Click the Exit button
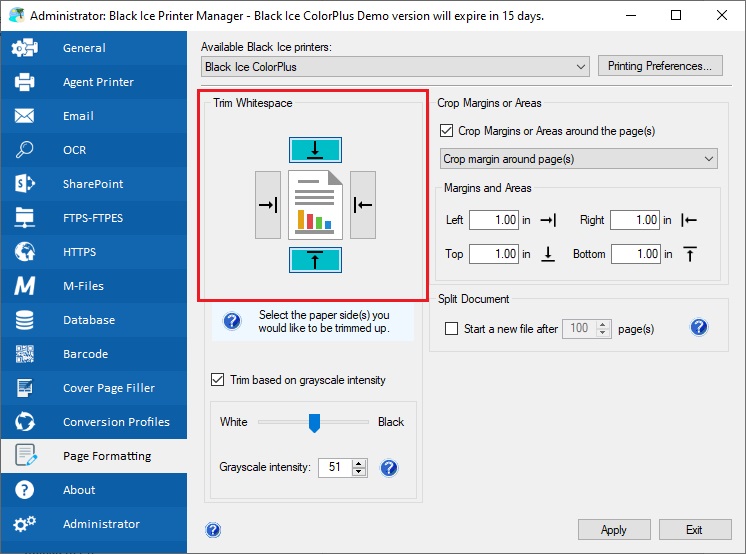 [x=695, y=530]
